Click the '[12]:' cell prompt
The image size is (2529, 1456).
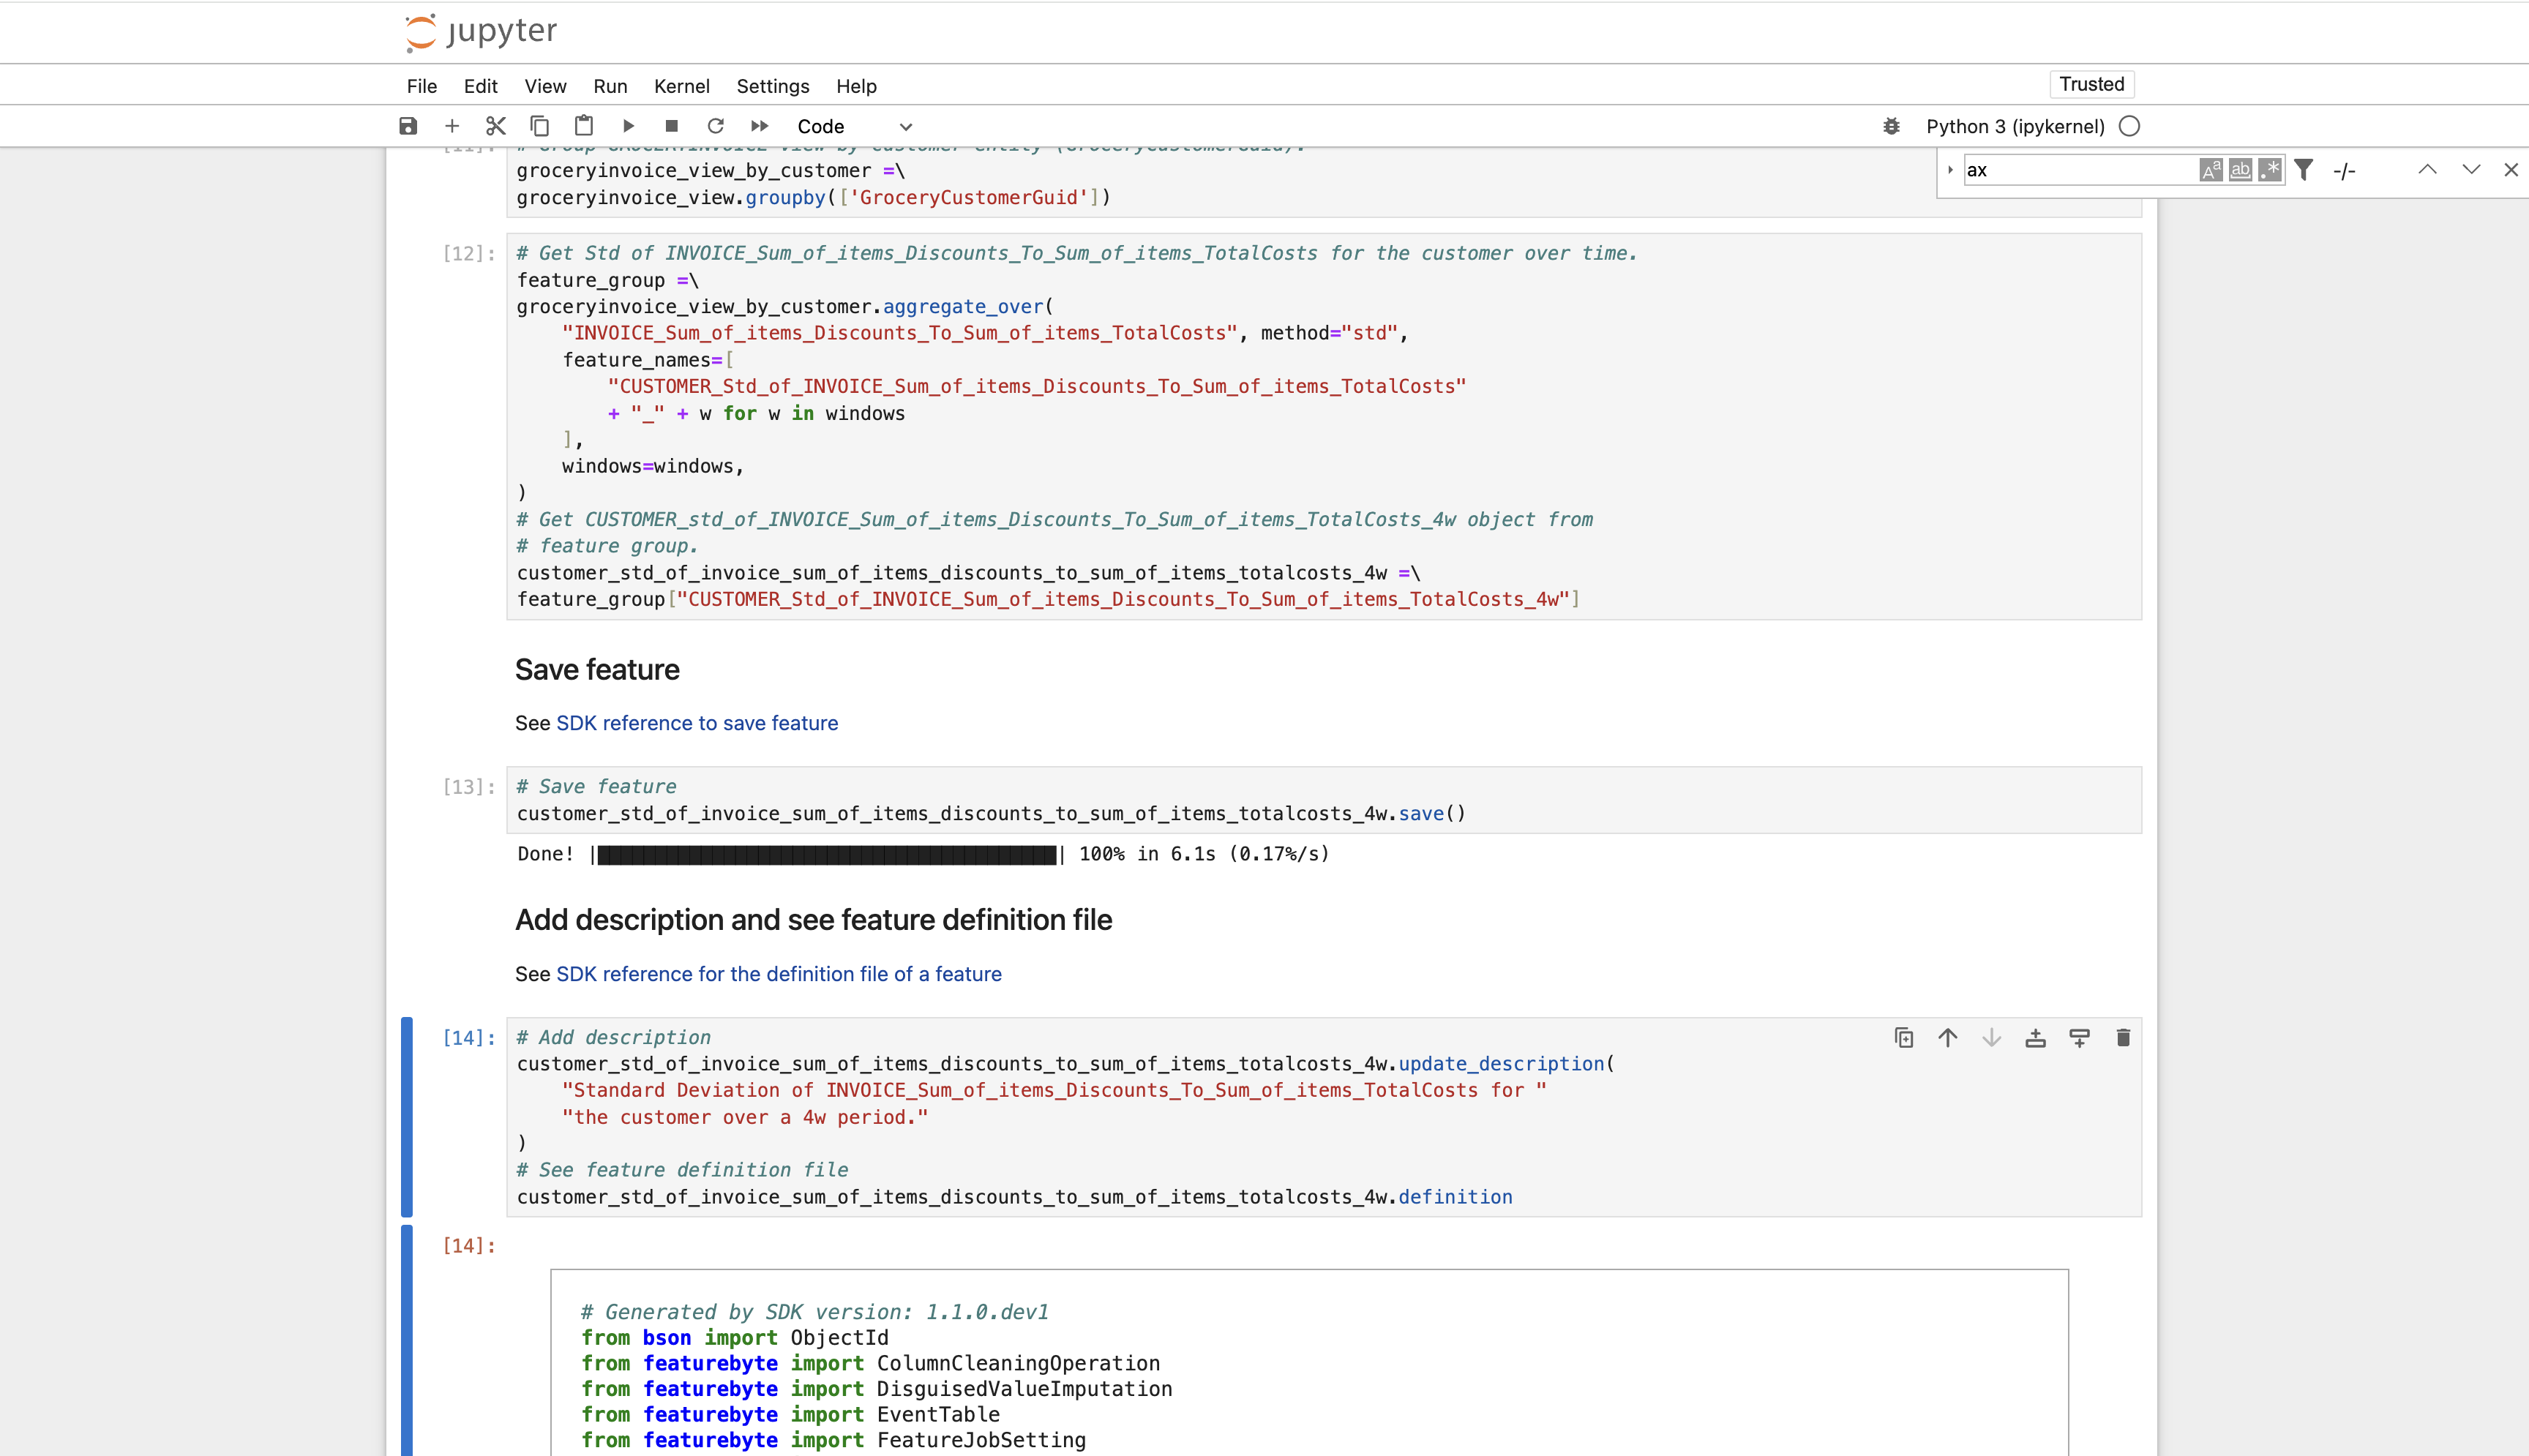pyautogui.click(x=469, y=254)
